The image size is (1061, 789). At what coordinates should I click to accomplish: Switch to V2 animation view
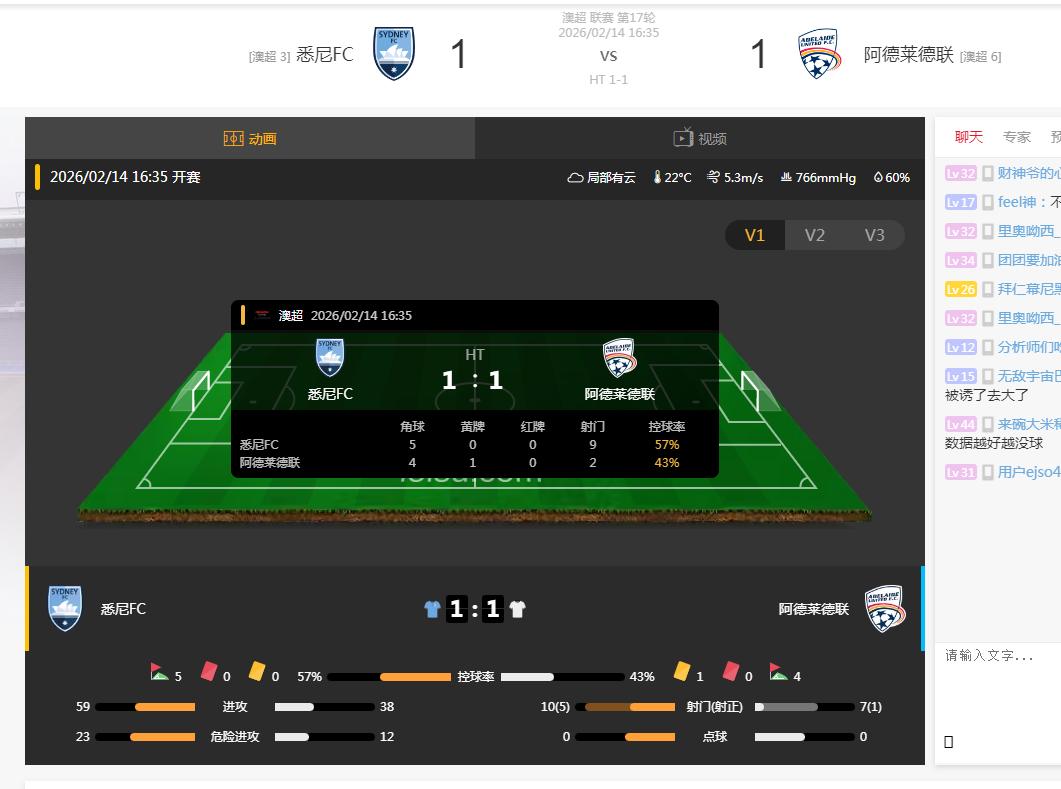[x=815, y=235]
